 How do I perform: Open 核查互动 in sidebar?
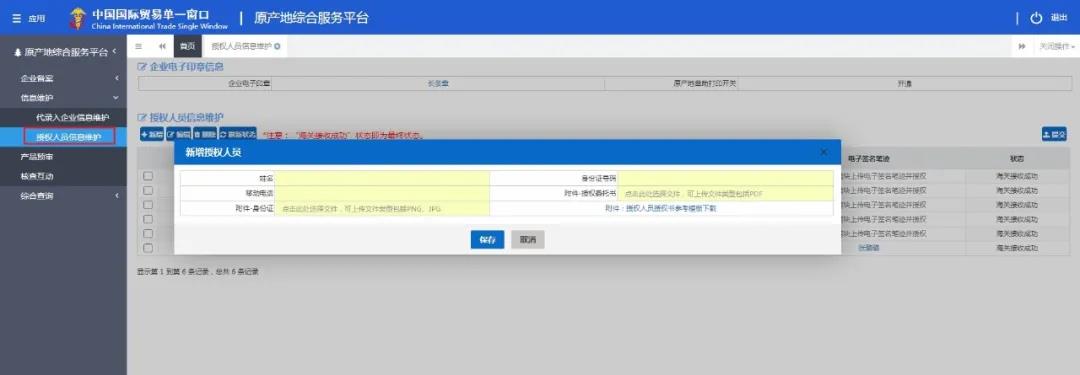coord(37,176)
